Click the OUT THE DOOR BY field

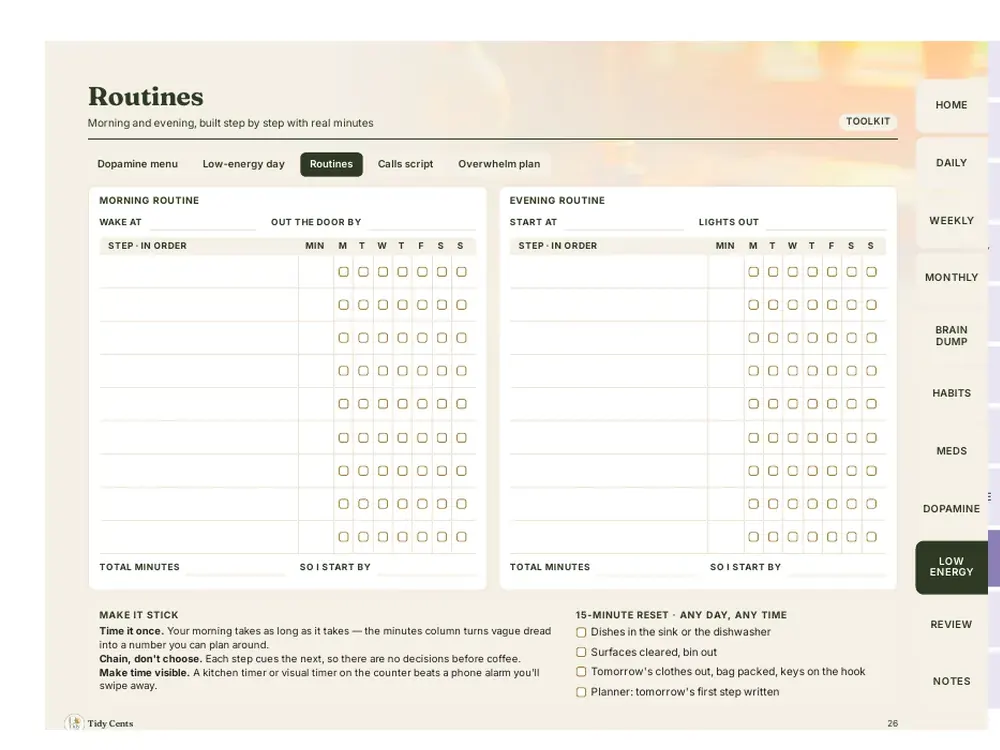coord(422,223)
